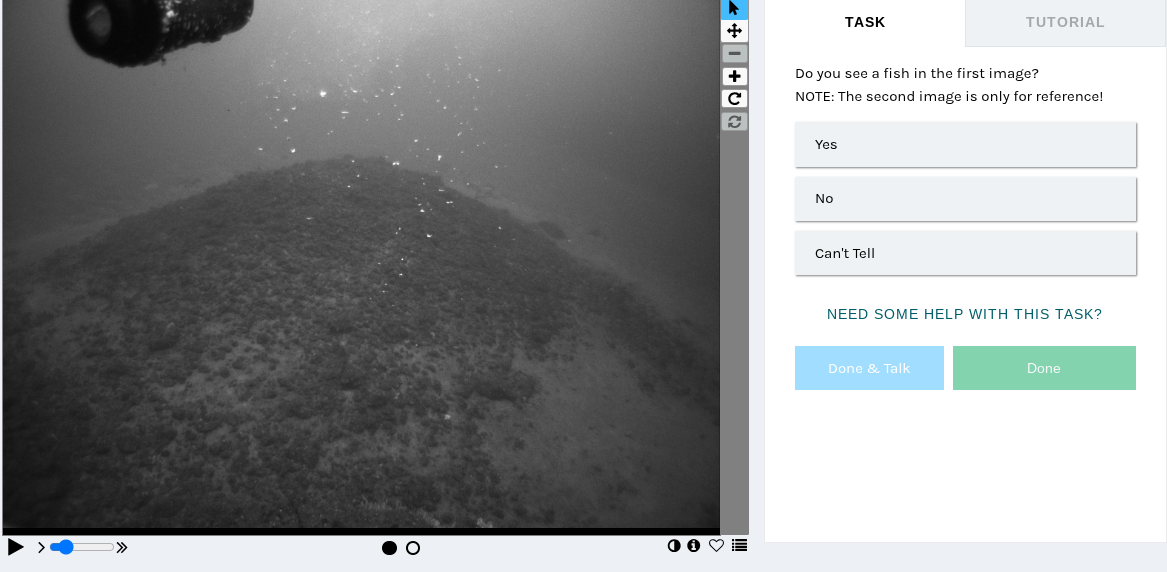Select the second image hollow dot
The image size is (1167, 572).
[x=413, y=548]
